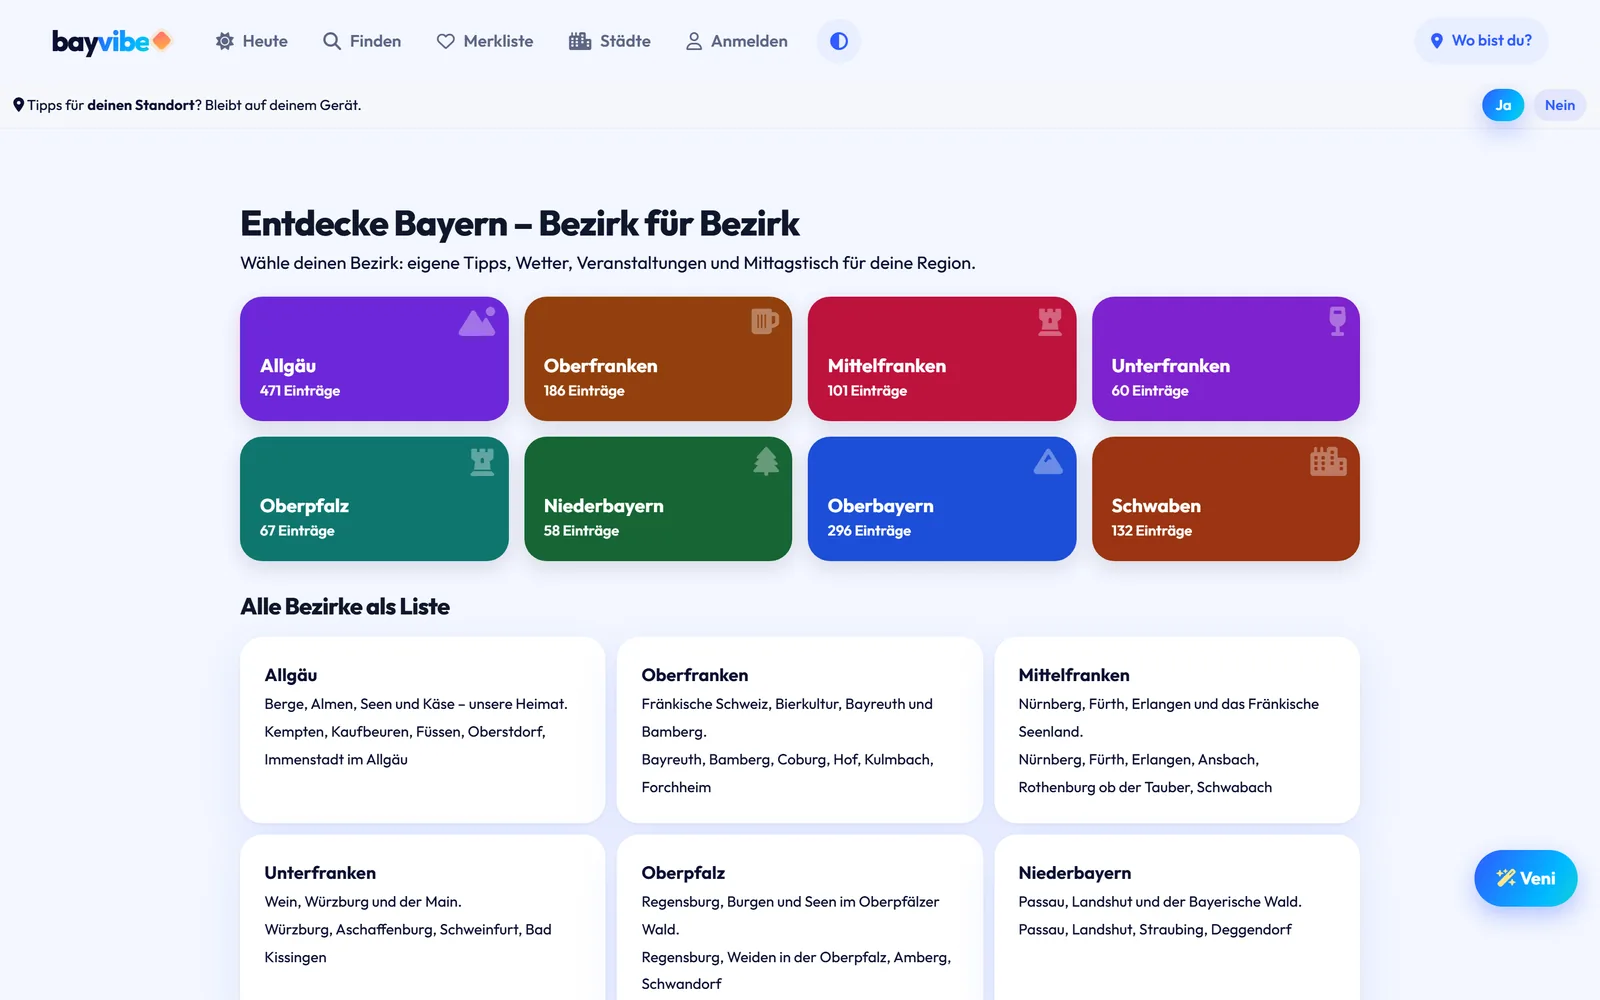This screenshot has width=1600, height=1000.
Task: Open Allgäu card in the list
Action: [x=422, y=730]
